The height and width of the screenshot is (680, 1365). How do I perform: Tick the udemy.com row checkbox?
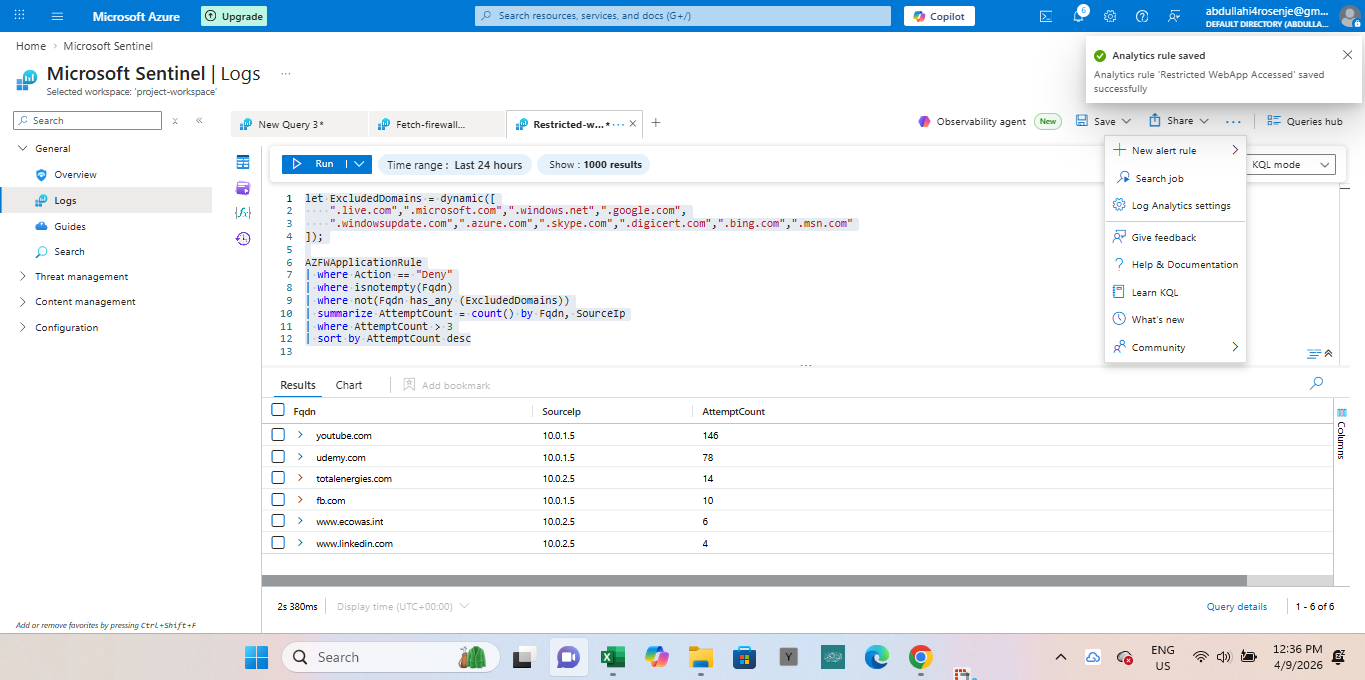pos(278,457)
